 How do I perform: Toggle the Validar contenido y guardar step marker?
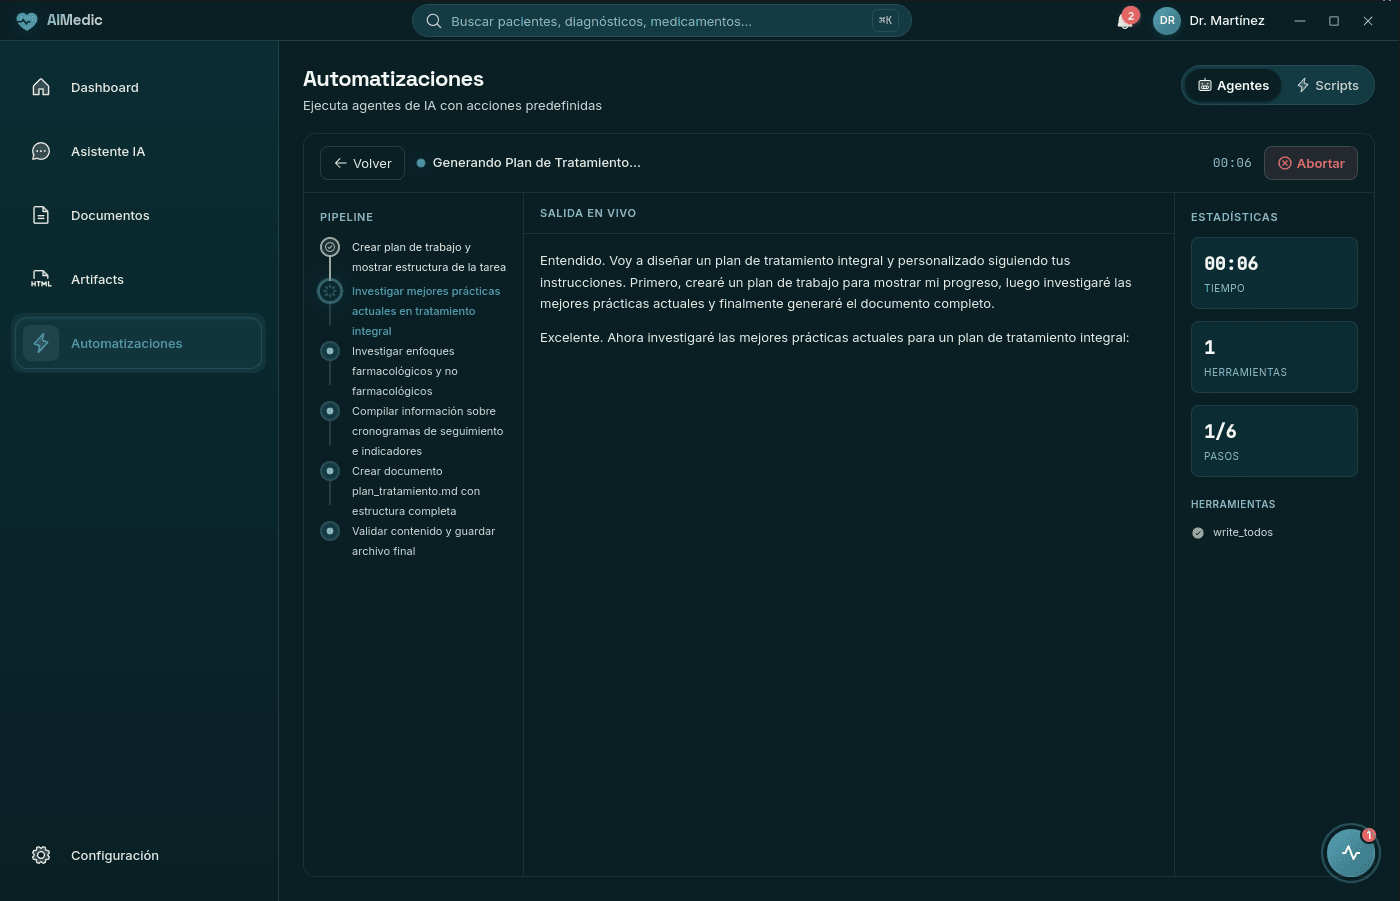coord(330,531)
